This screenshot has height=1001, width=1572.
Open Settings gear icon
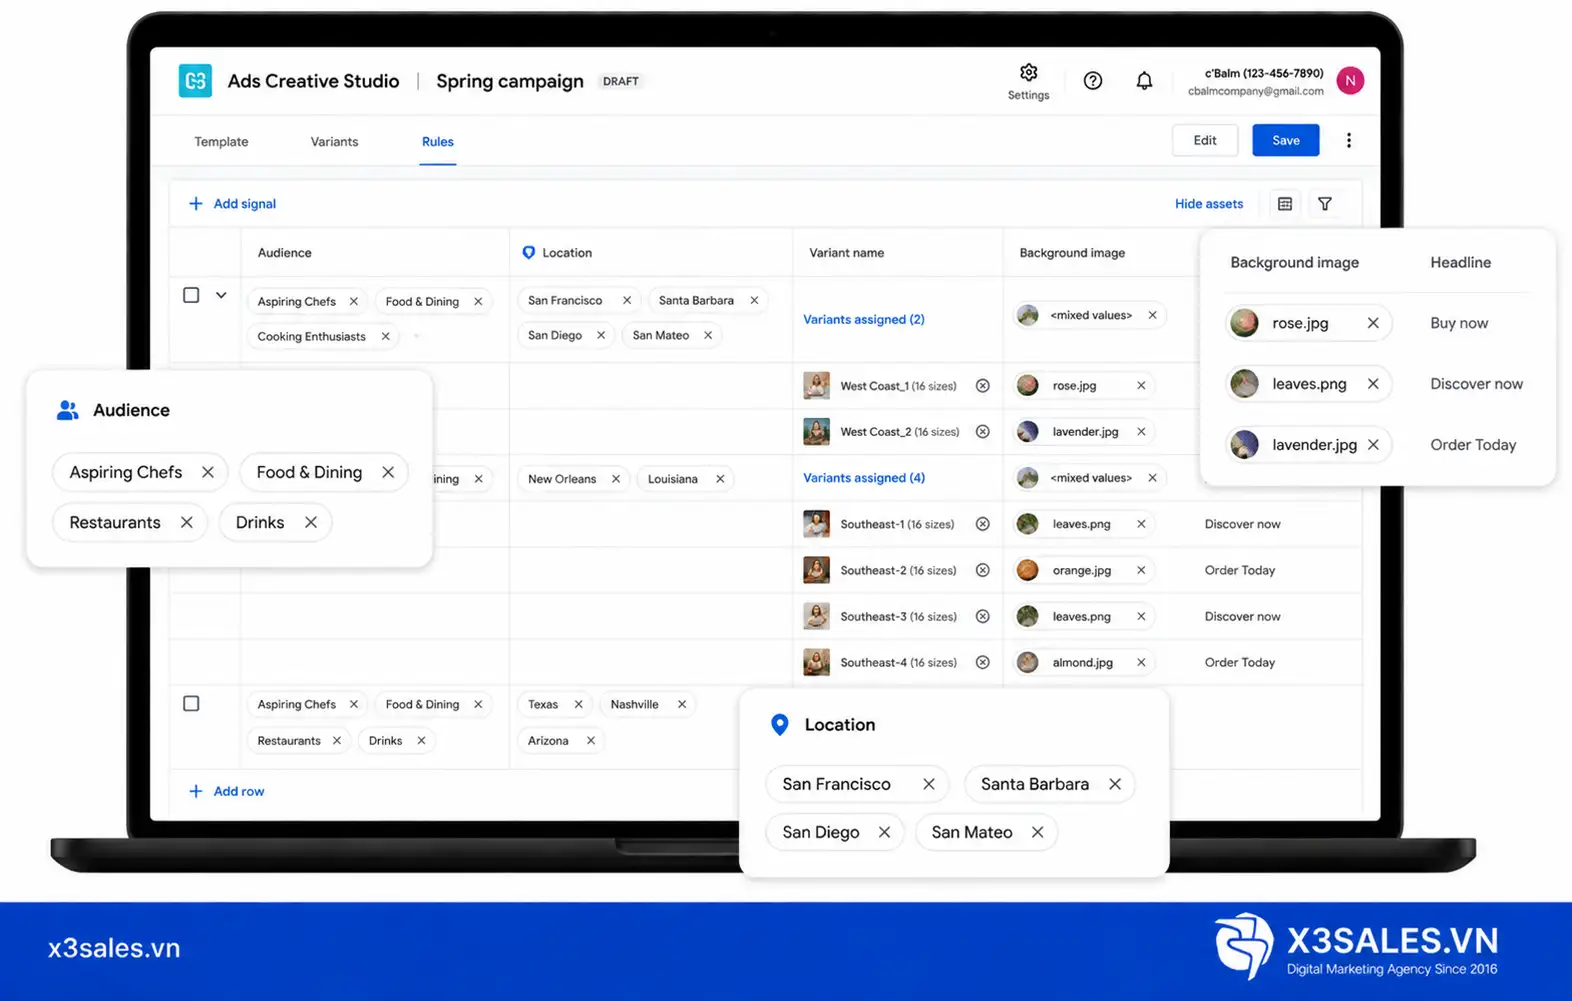pyautogui.click(x=1028, y=73)
